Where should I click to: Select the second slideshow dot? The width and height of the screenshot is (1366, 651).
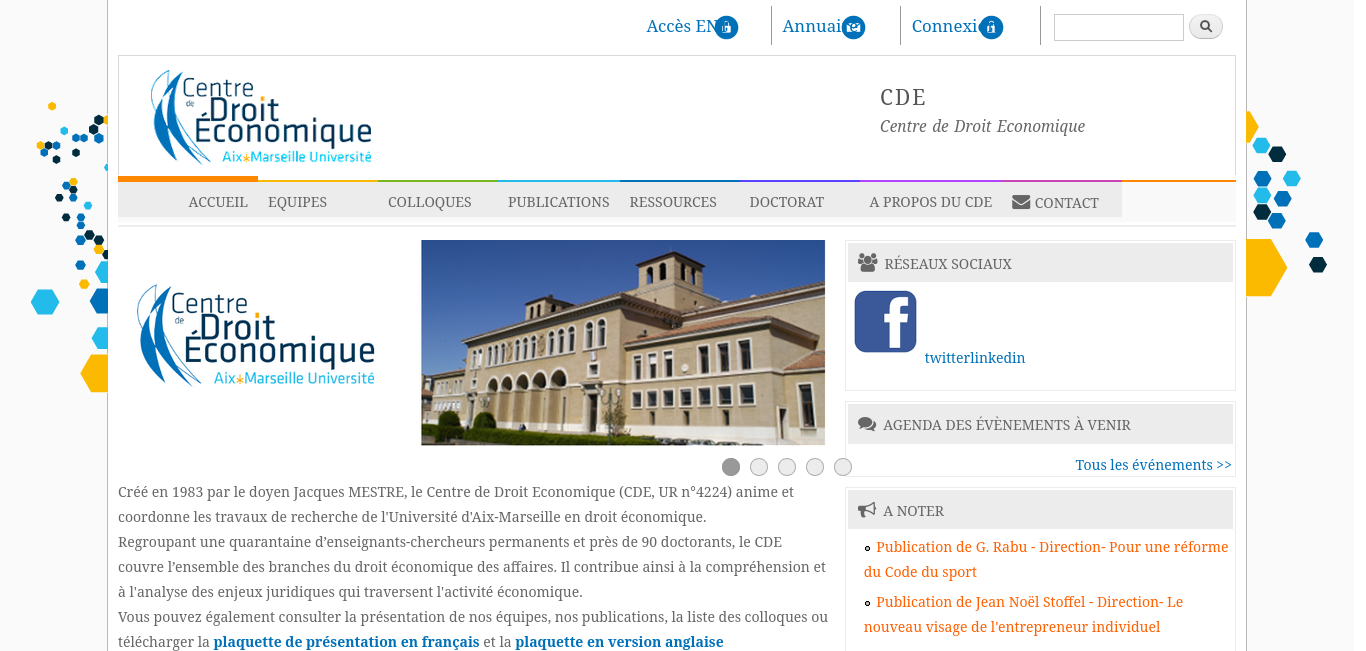(759, 467)
